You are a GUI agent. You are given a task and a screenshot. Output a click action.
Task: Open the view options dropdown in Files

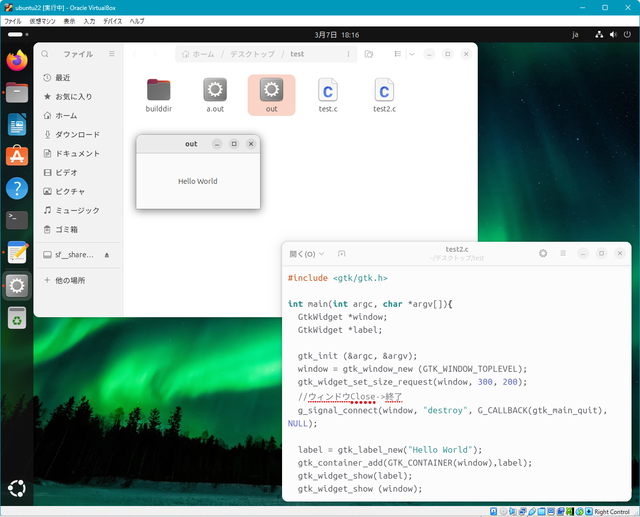pyautogui.click(x=411, y=54)
